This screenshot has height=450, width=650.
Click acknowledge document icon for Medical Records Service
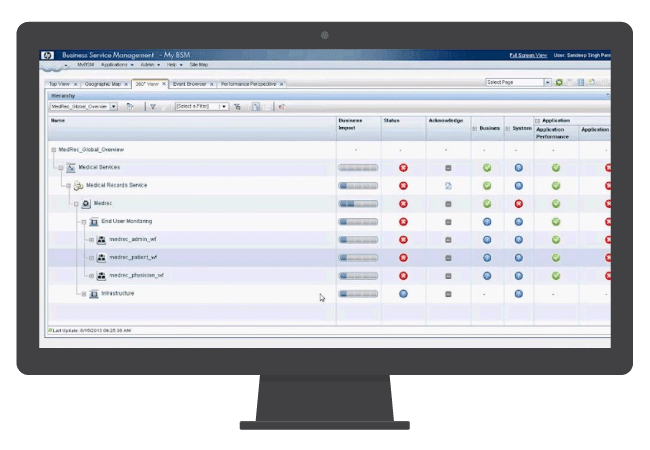(x=448, y=186)
